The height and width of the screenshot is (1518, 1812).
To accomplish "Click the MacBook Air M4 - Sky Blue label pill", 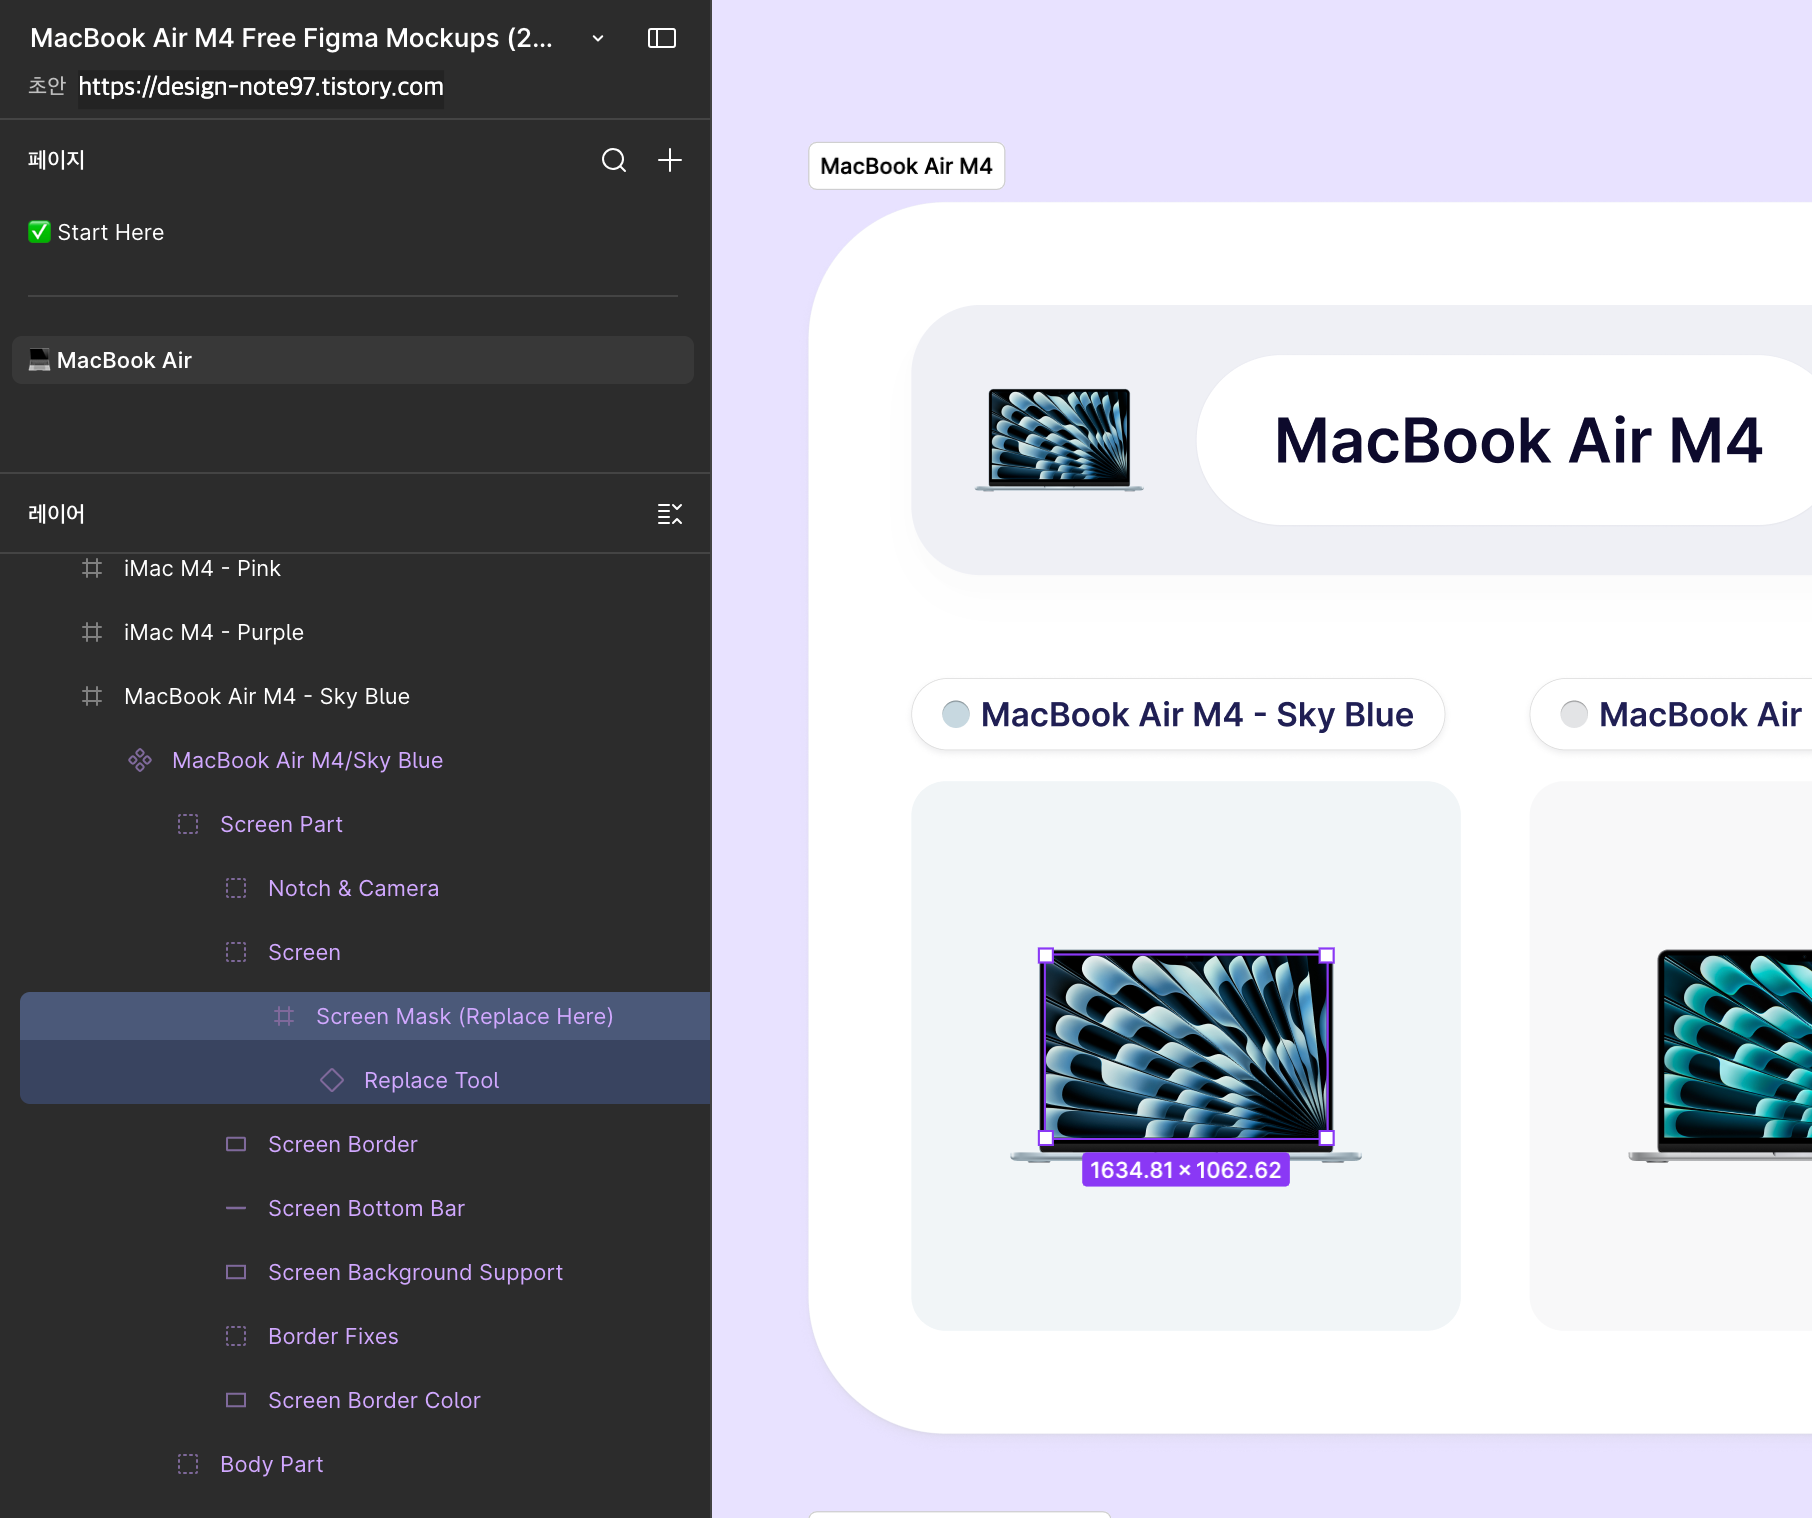I will [1178, 714].
